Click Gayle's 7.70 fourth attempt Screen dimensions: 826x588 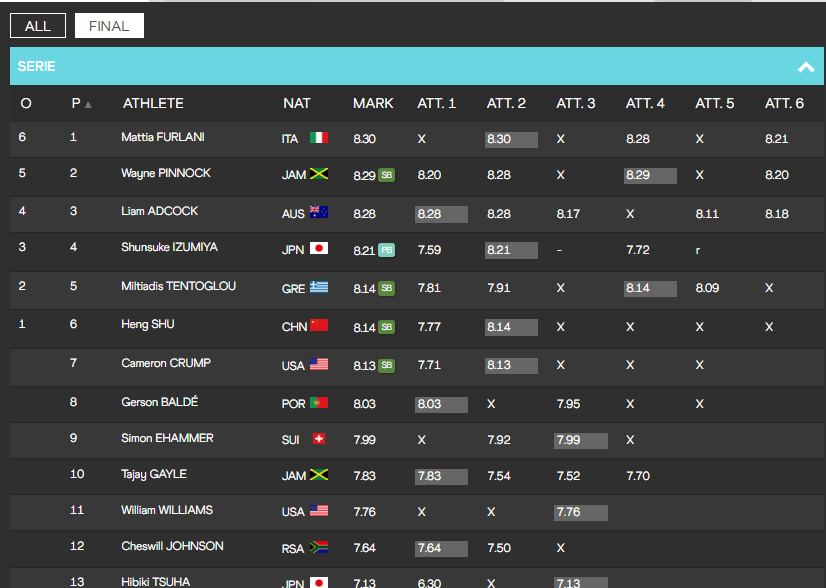[x=637, y=476]
